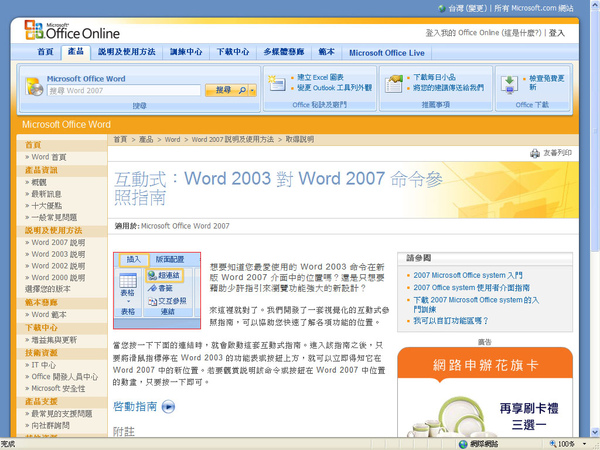This screenshot has width=600, height=450.
Task: Click the 下載每日小品 link
Action: [x=434, y=77]
